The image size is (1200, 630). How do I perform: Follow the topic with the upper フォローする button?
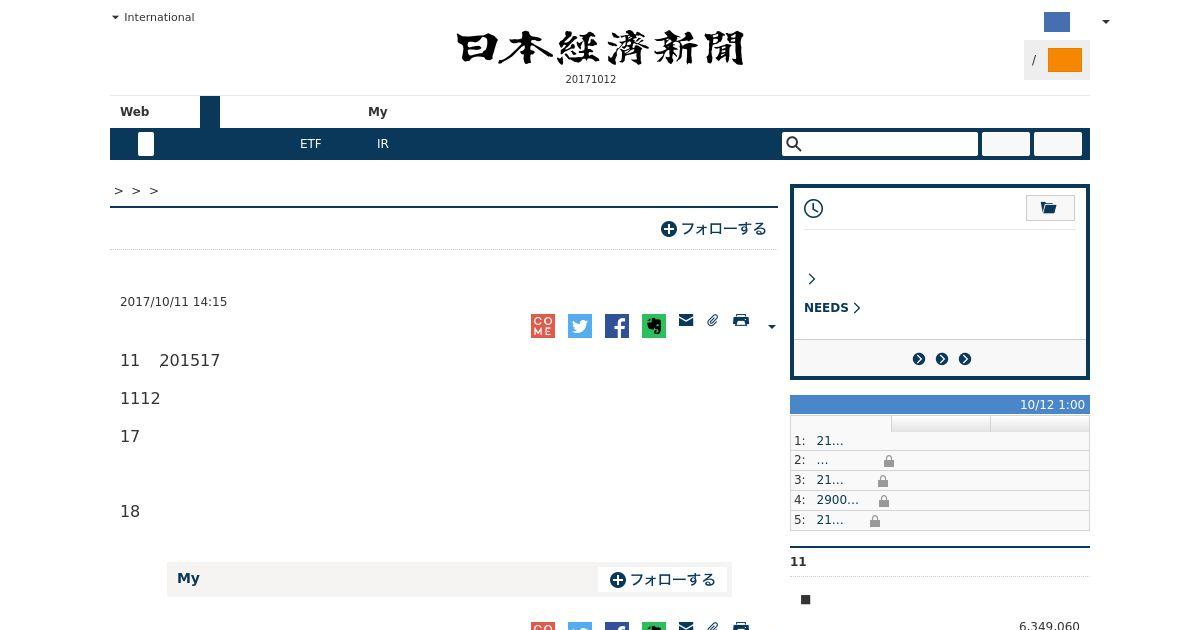click(714, 229)
